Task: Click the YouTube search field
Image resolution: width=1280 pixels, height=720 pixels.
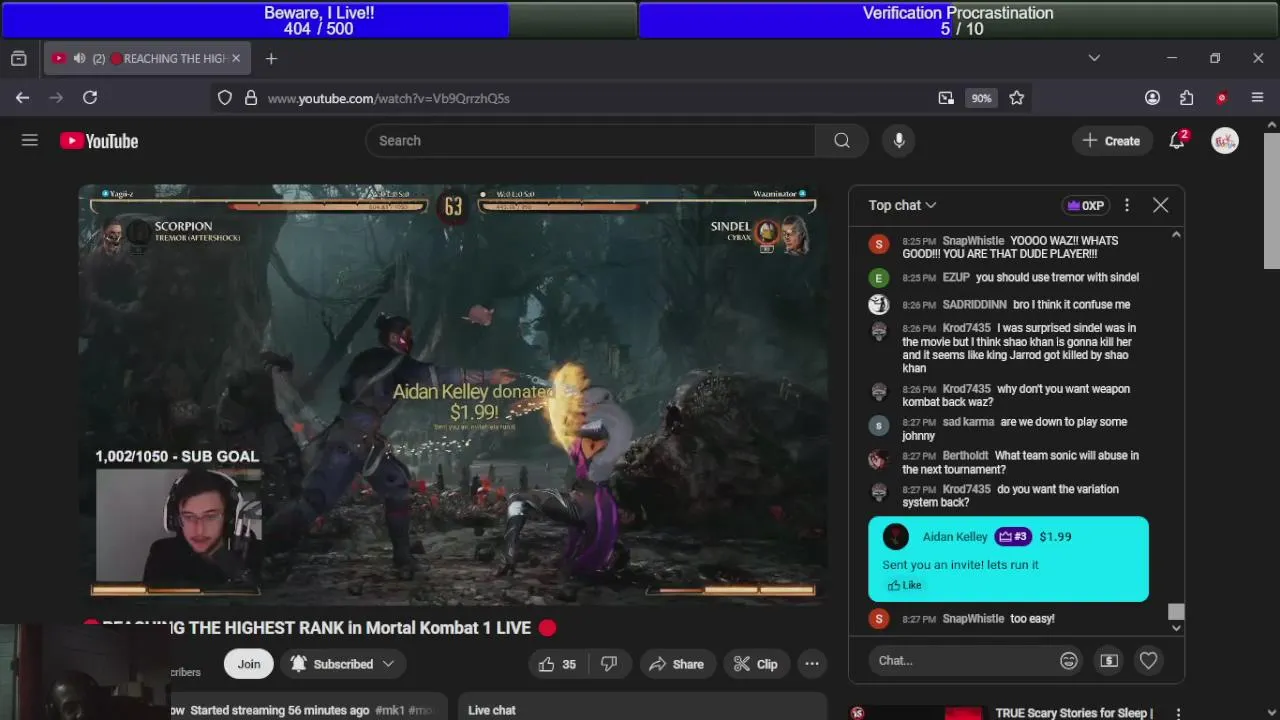Action: click(590, 141)
